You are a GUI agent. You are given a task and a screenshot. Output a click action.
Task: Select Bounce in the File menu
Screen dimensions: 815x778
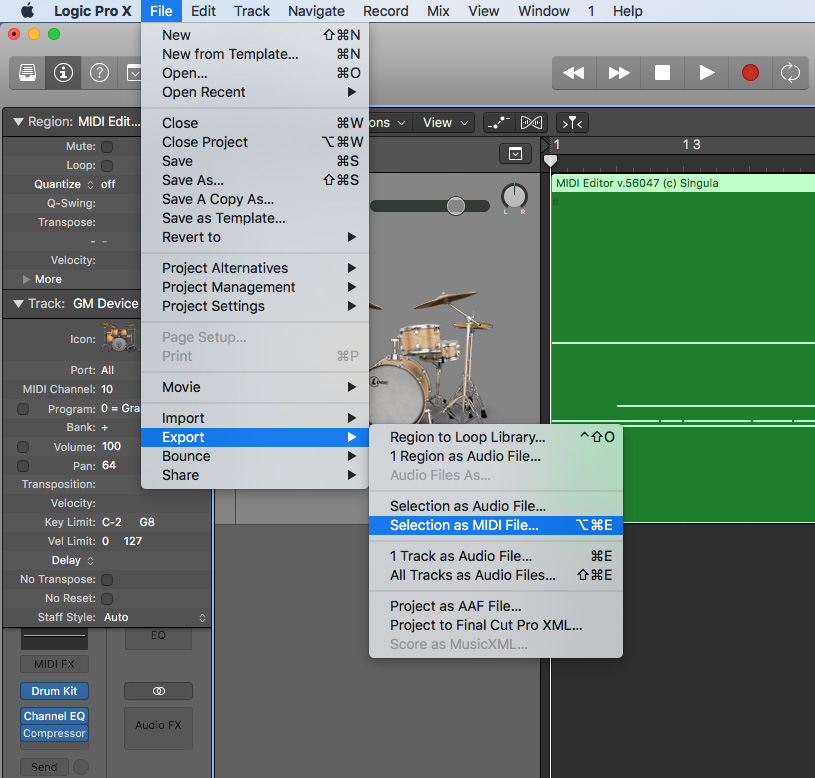pos(255,456)
